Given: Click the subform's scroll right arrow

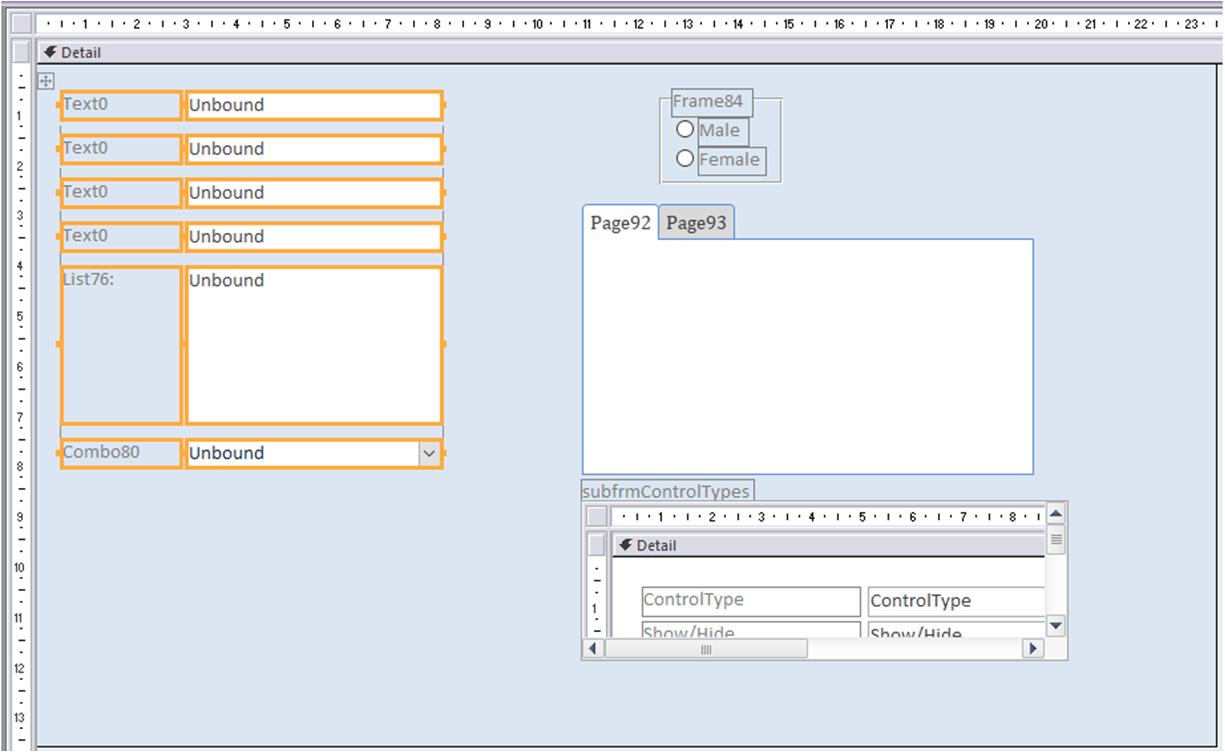Looking at the screenshot, I should pos(1033,649).
